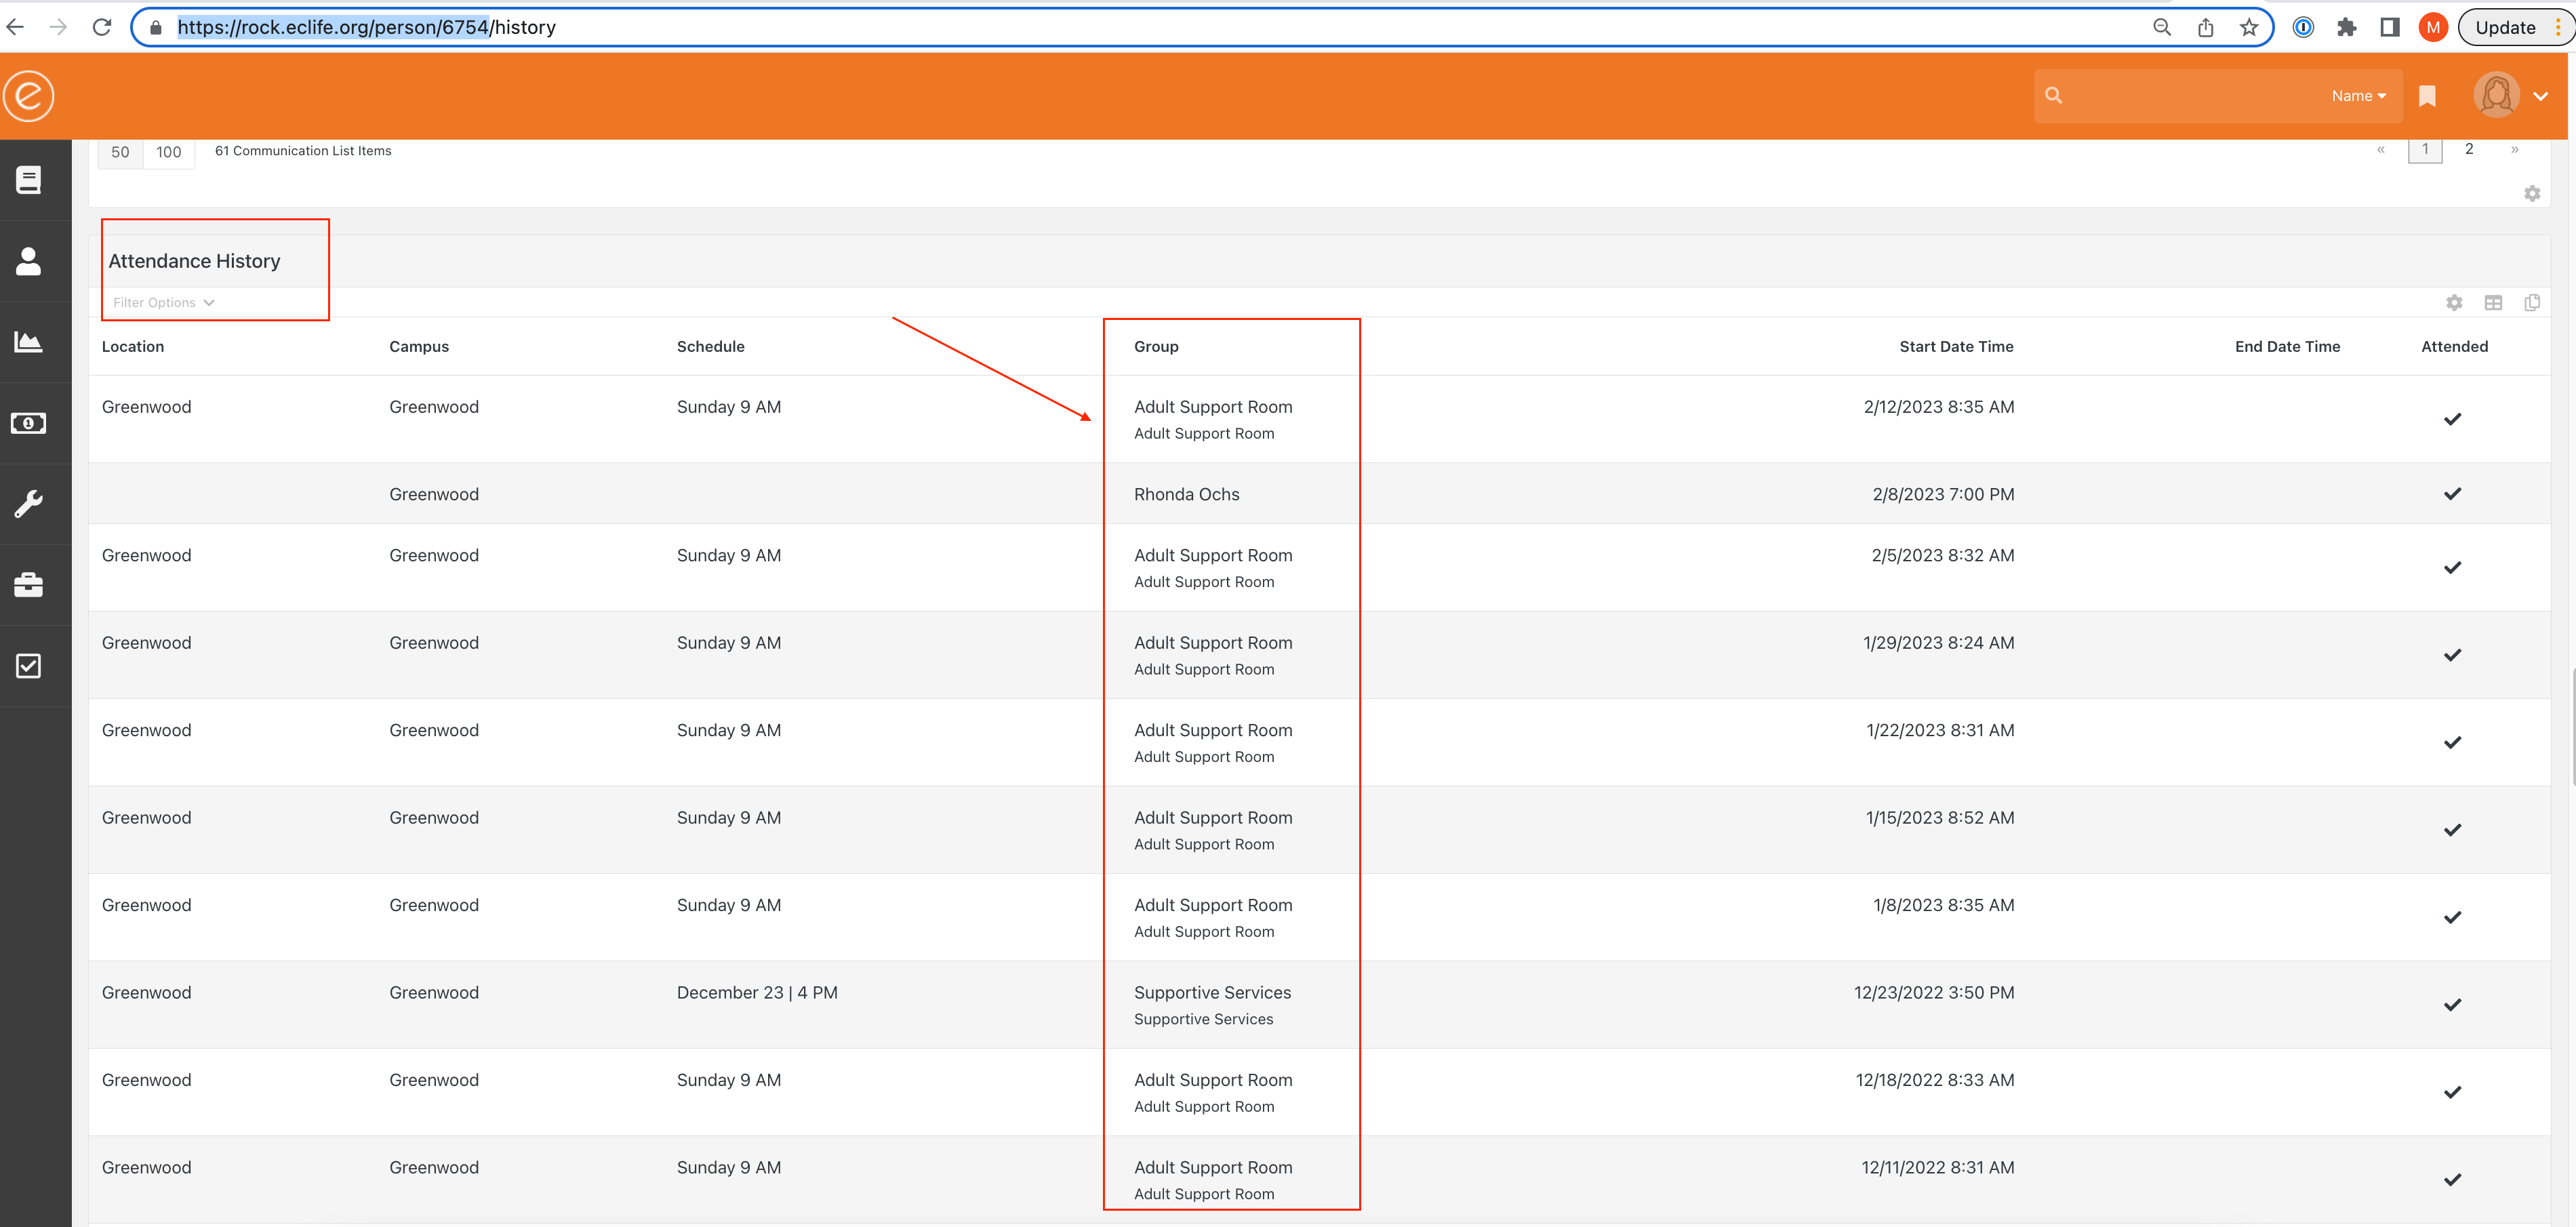Open the Finance money sidebar icon
2576x1227 pixels.
click(x=28, y=423)
